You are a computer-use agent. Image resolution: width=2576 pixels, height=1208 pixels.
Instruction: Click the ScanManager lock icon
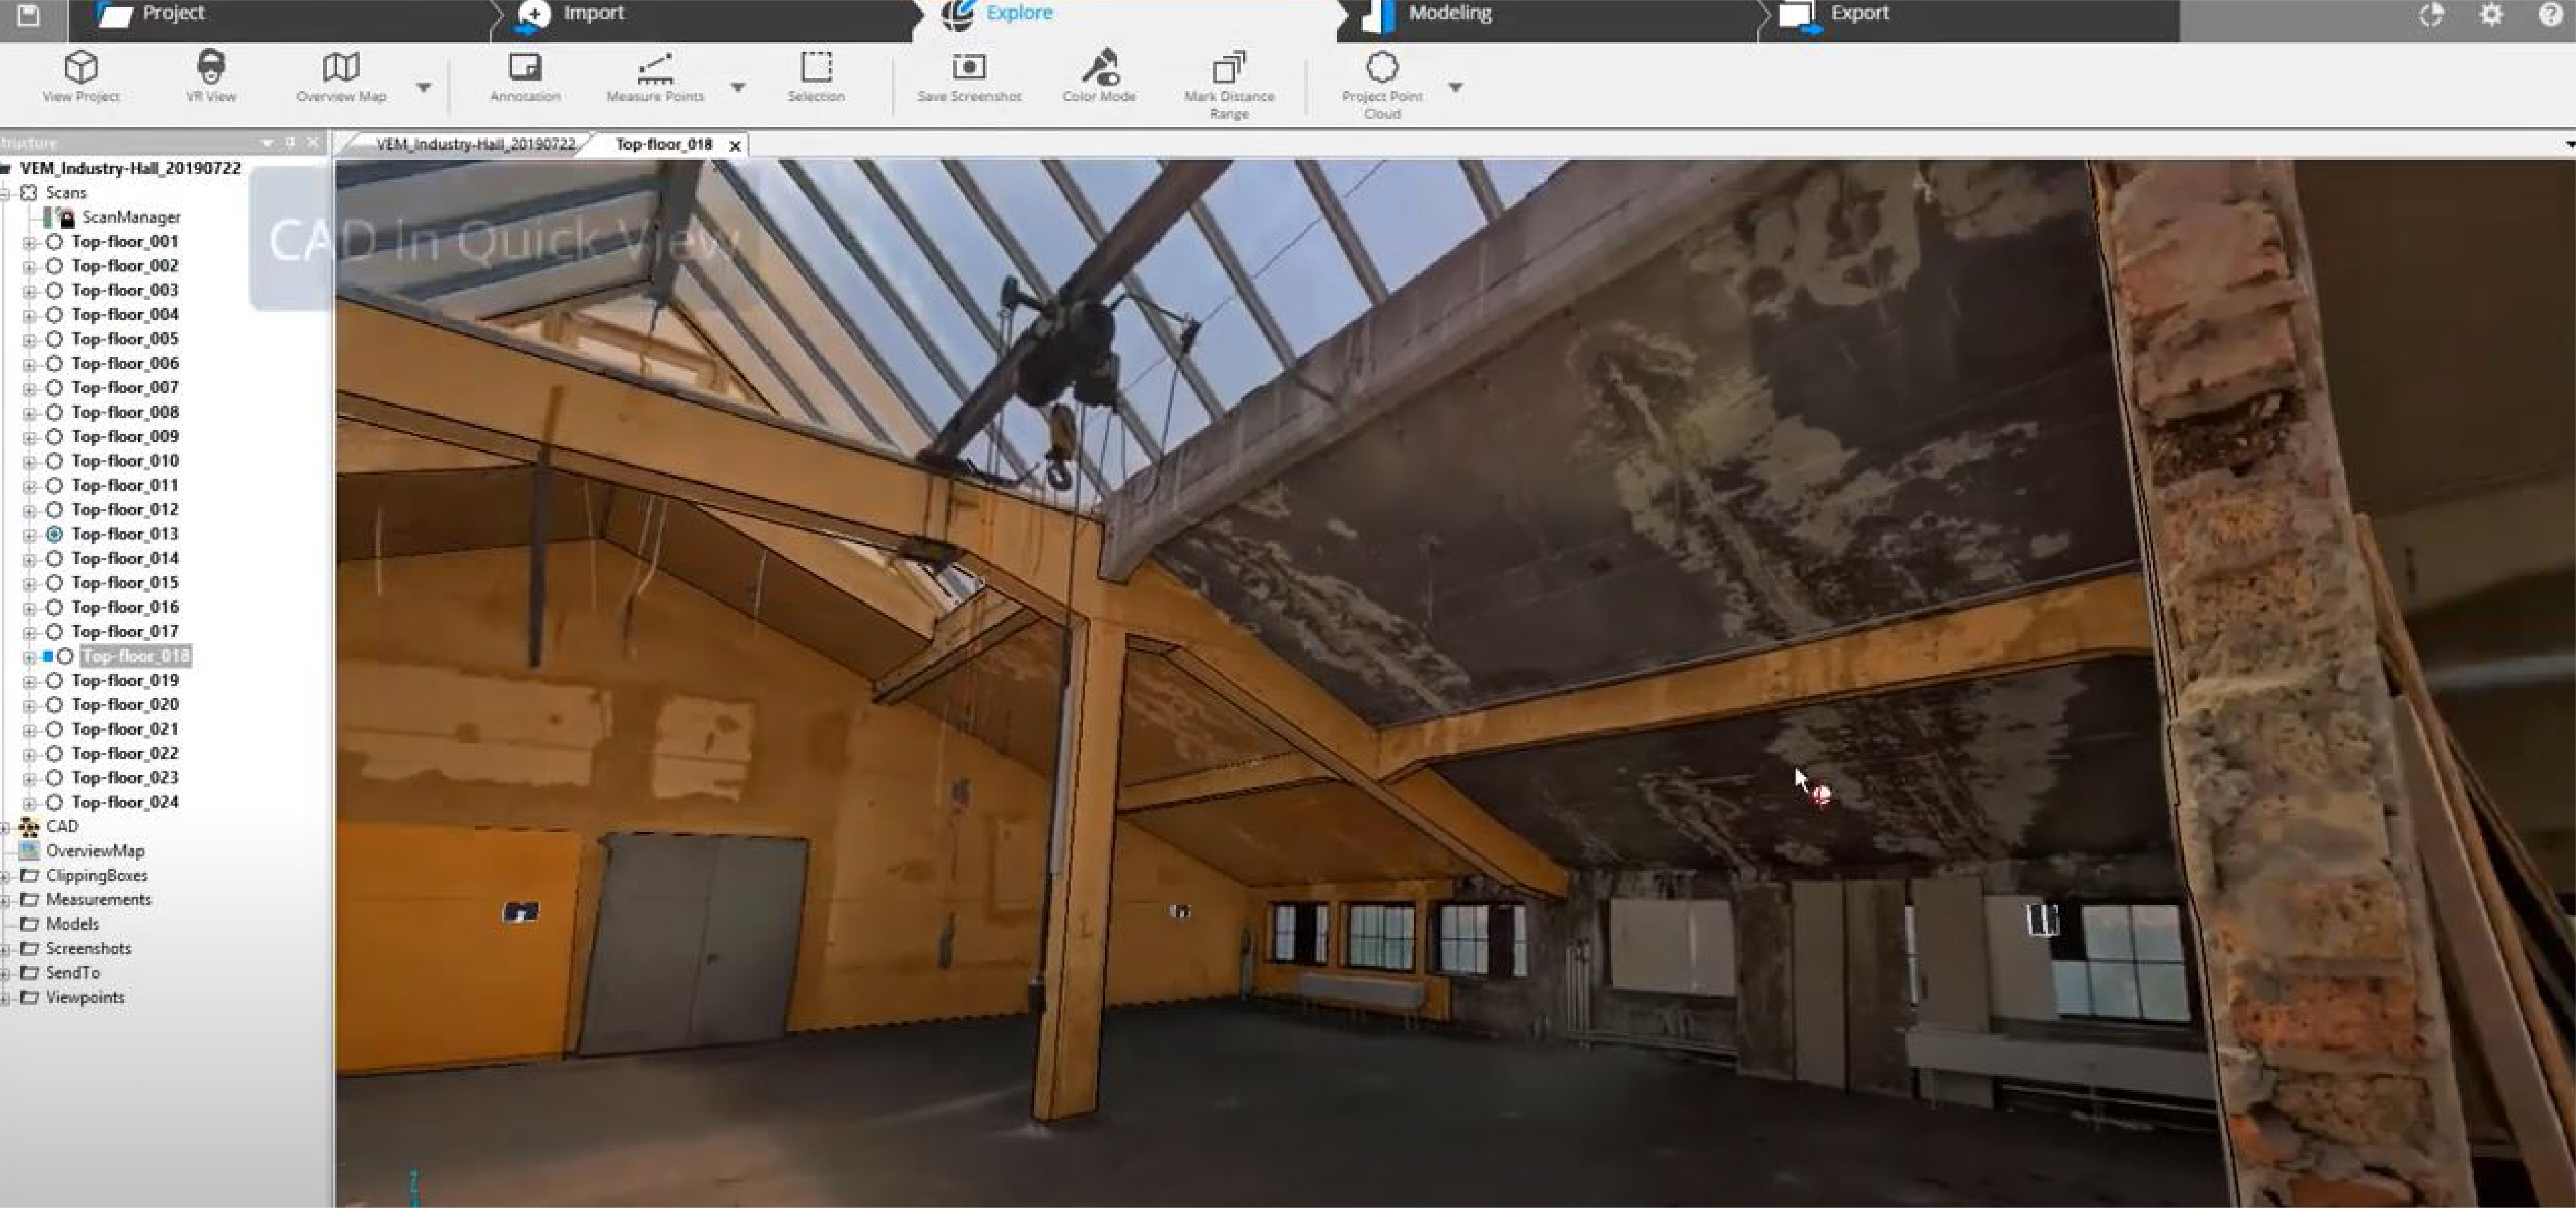pyautogui.click(x=67, y=217)
